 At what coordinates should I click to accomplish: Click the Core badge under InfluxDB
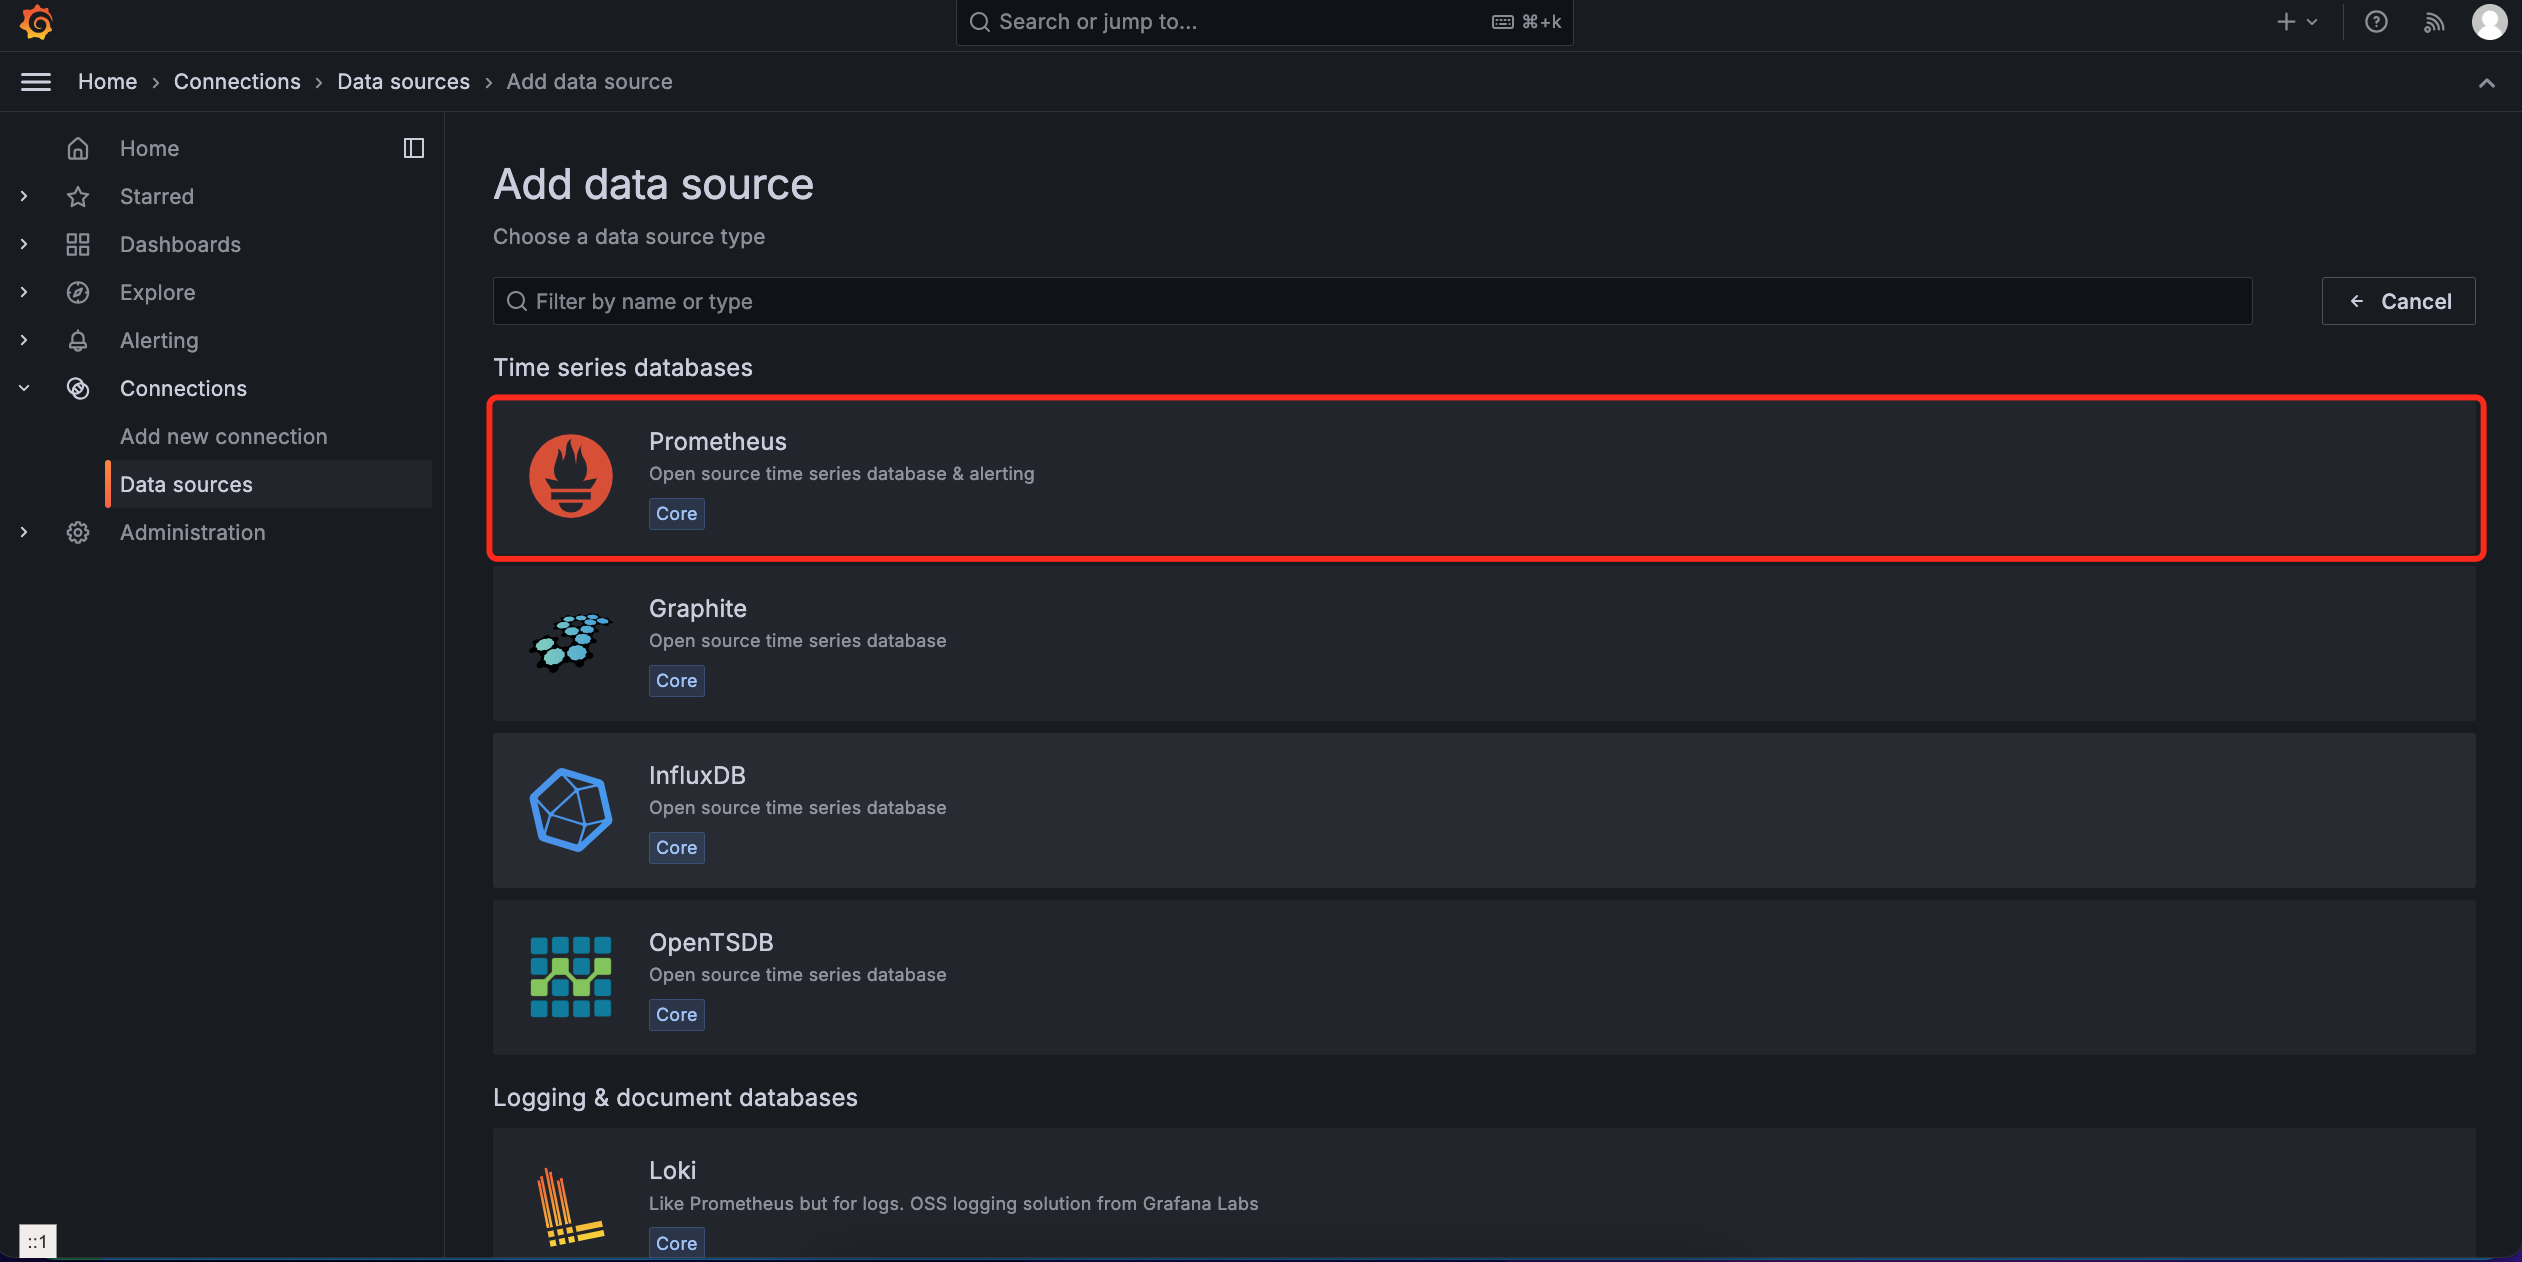tap(677, 848)
